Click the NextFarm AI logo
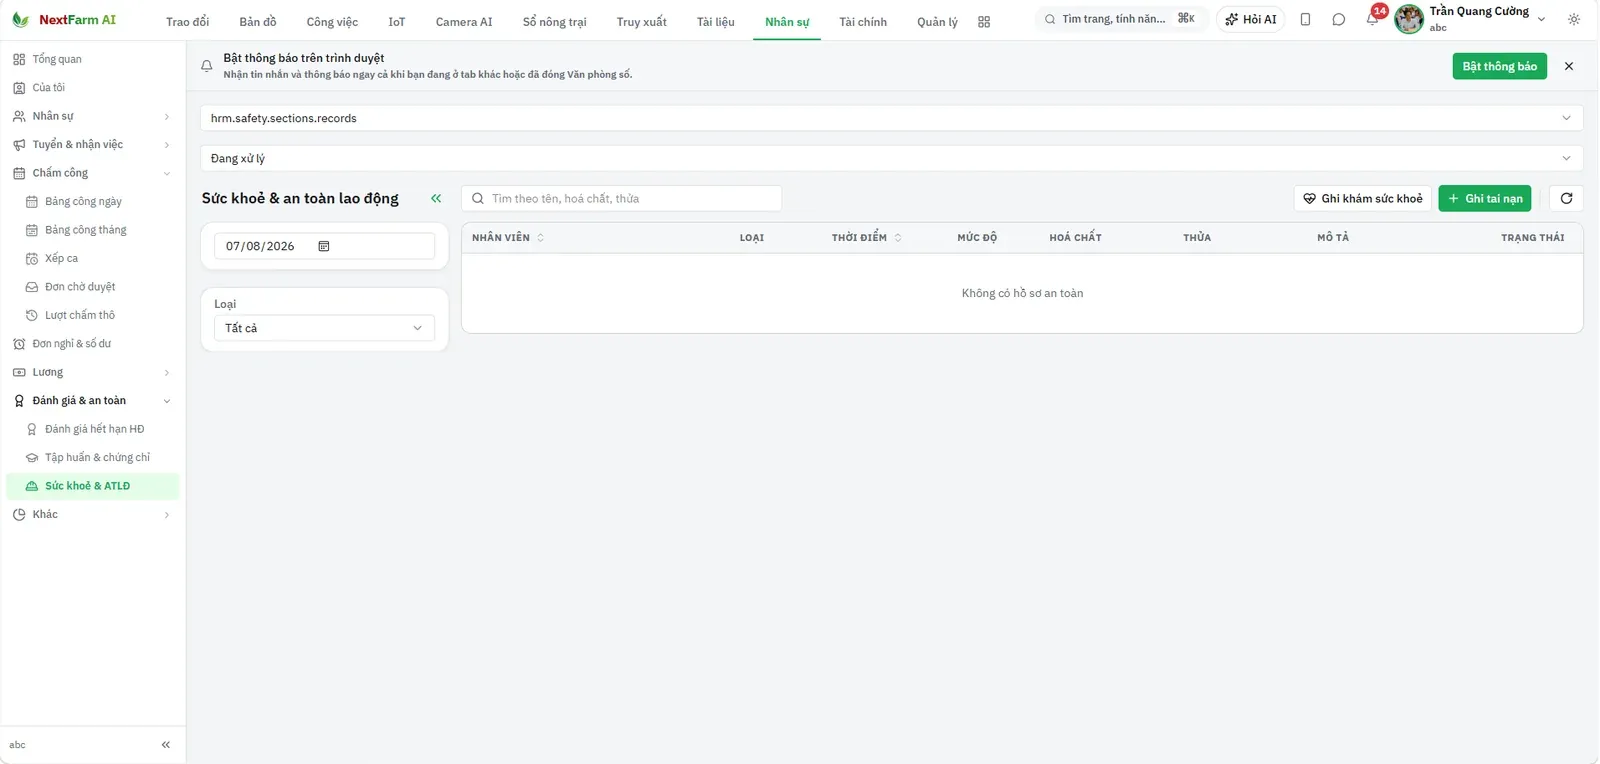The height and width of the screenshot is (764, 1600). point(64,20)
